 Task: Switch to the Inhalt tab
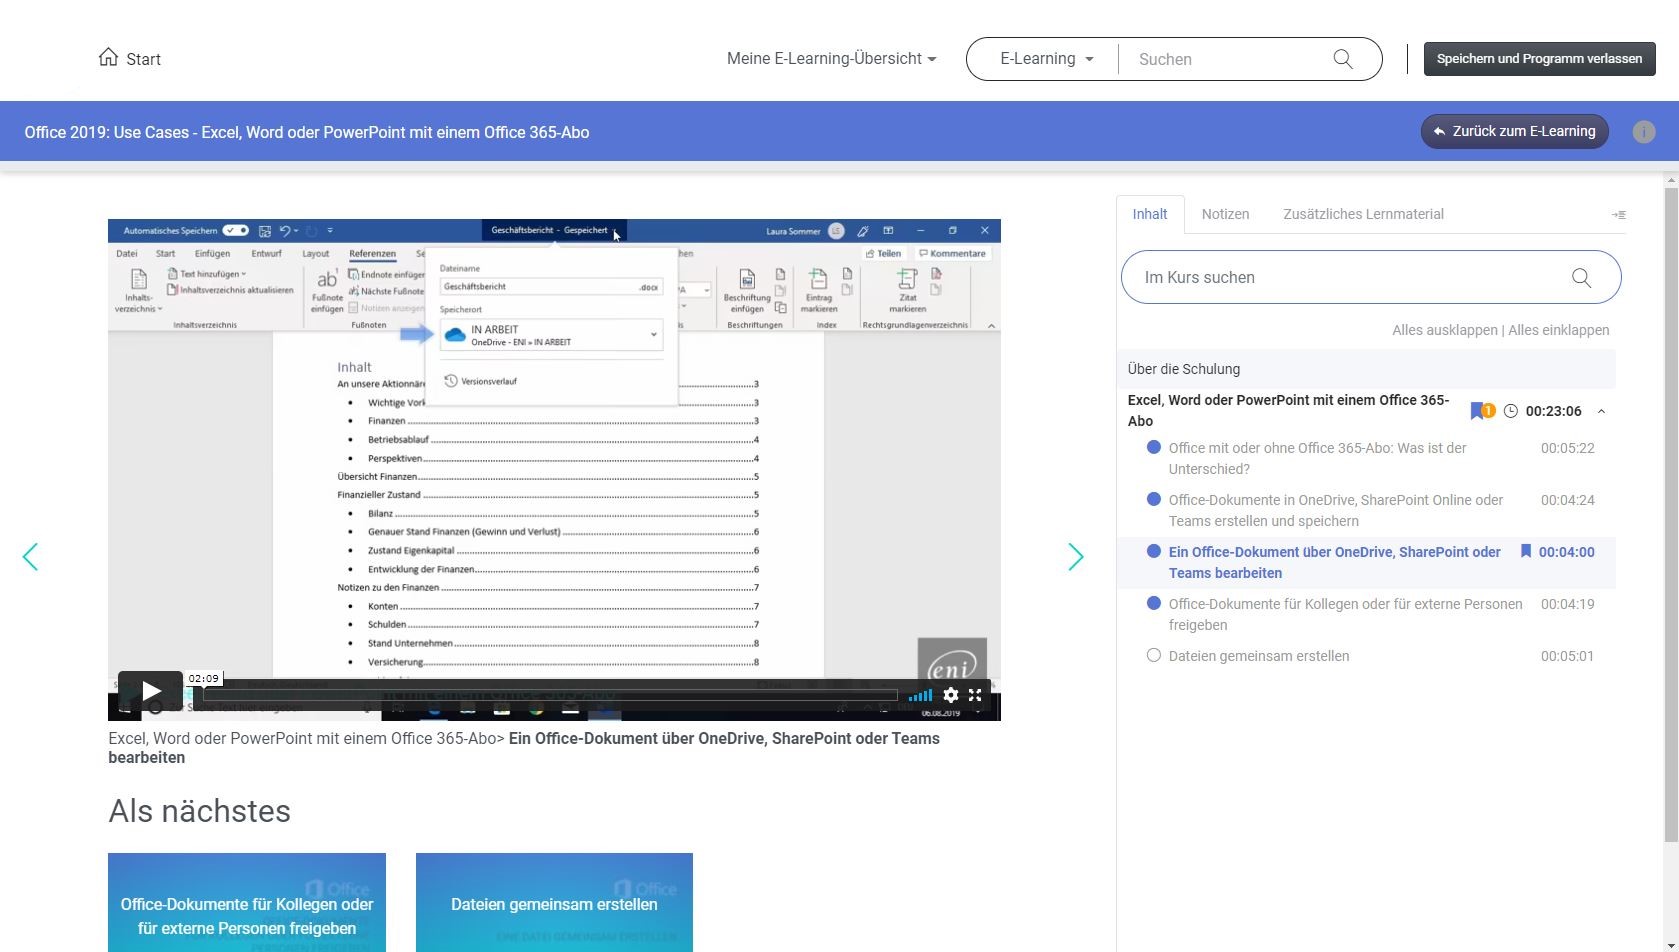pos(1150,214)
